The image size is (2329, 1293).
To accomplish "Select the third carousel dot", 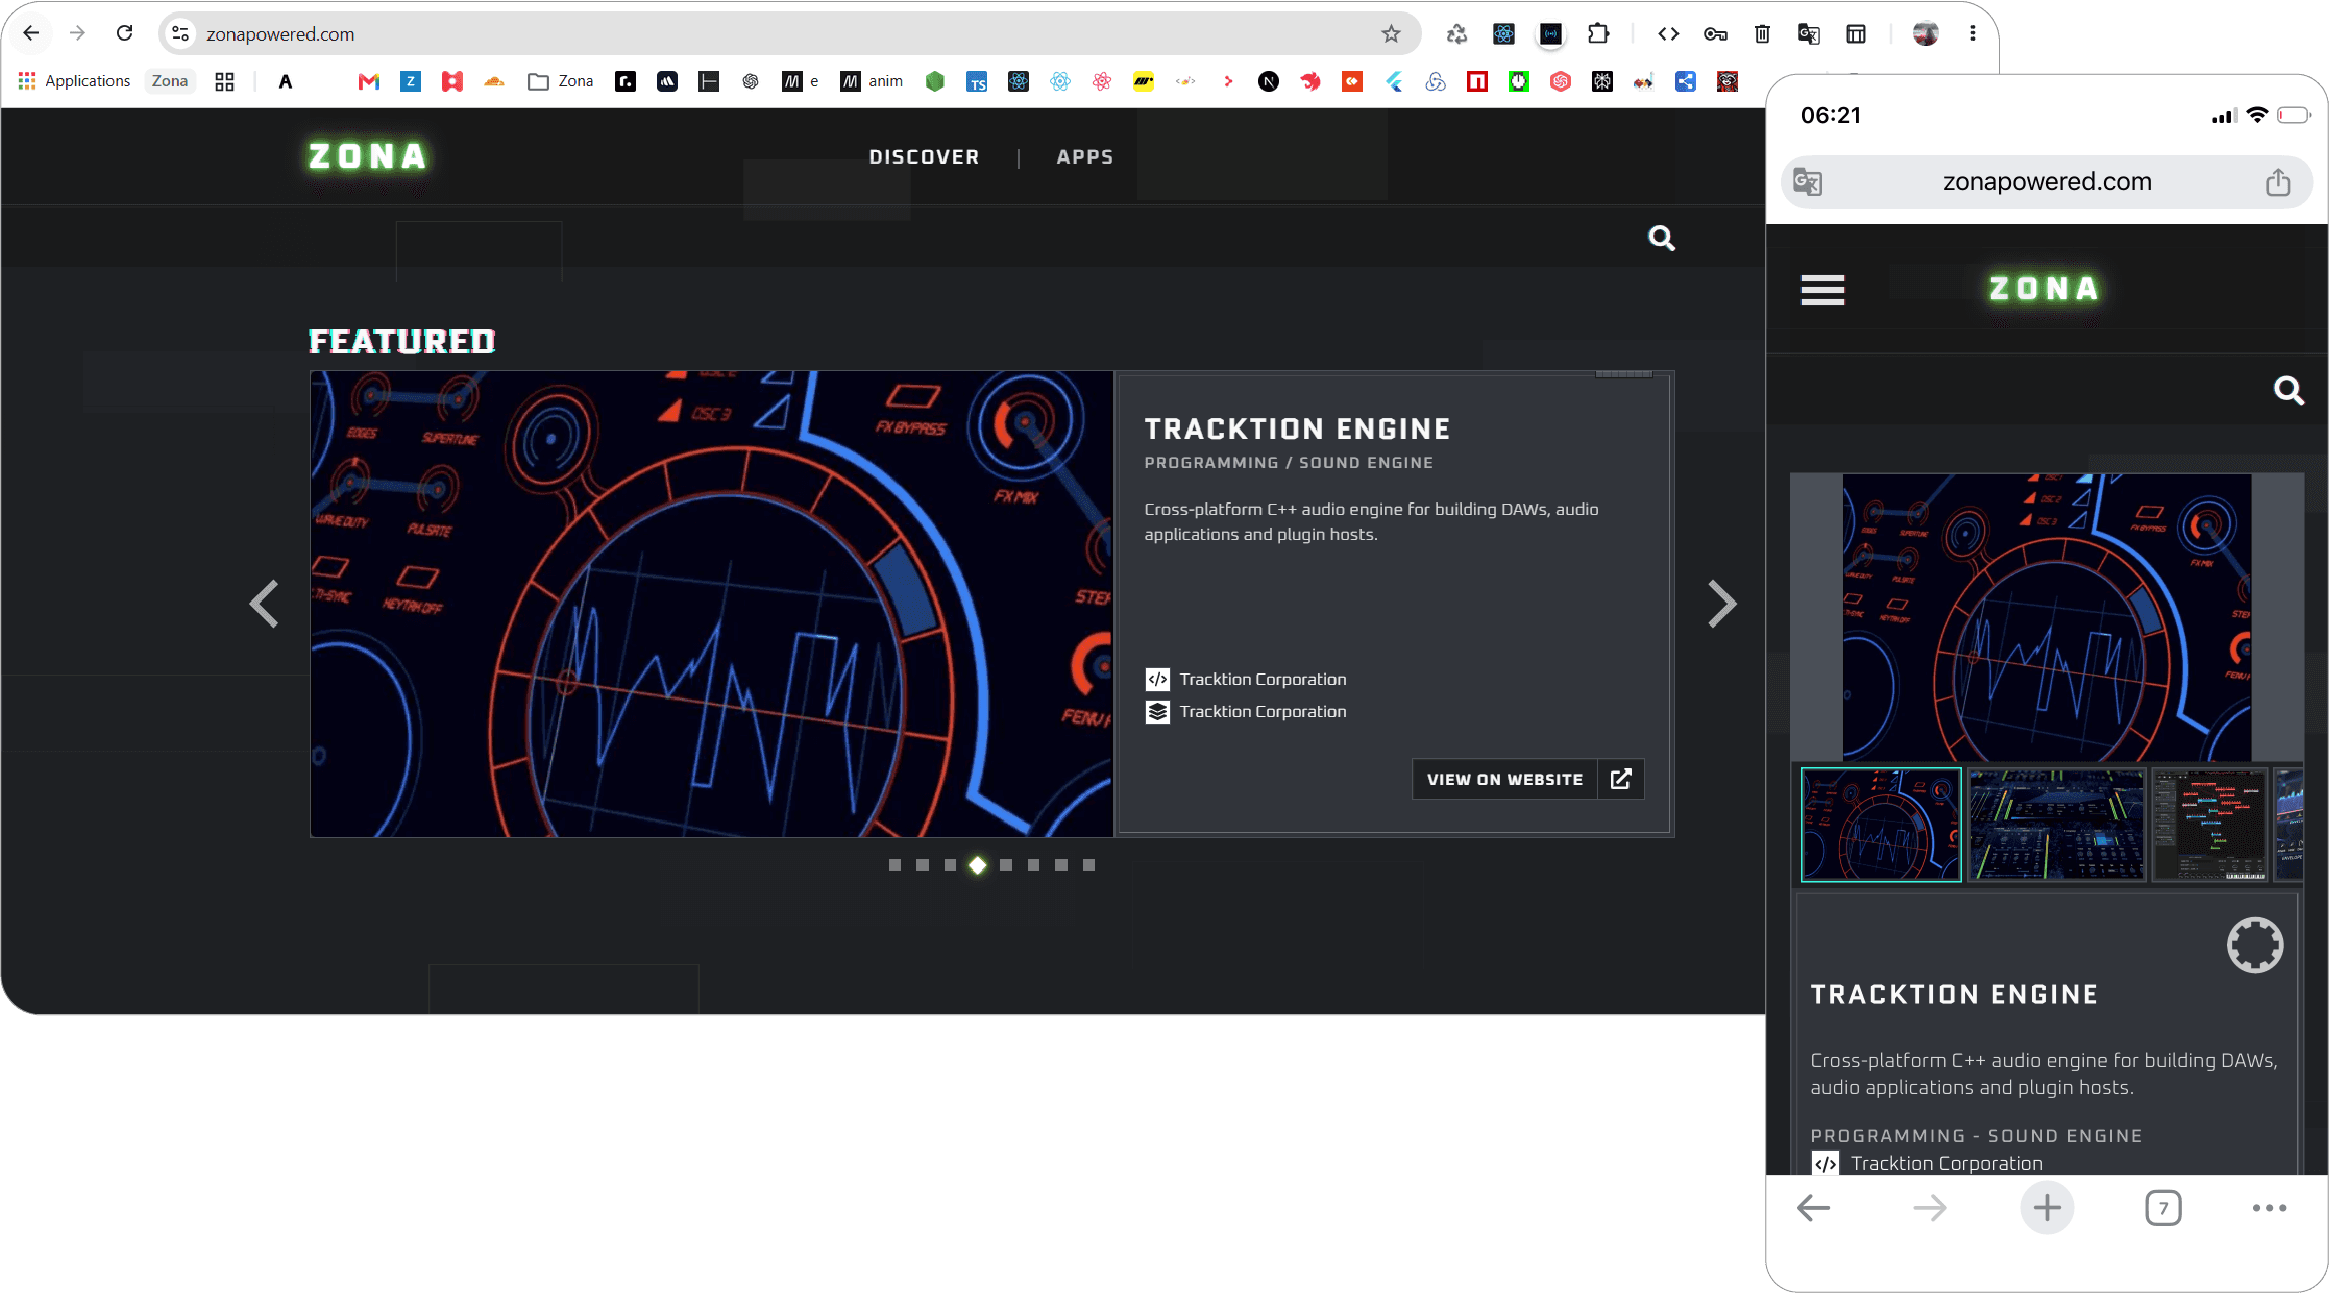I will (x=950, y=865).
